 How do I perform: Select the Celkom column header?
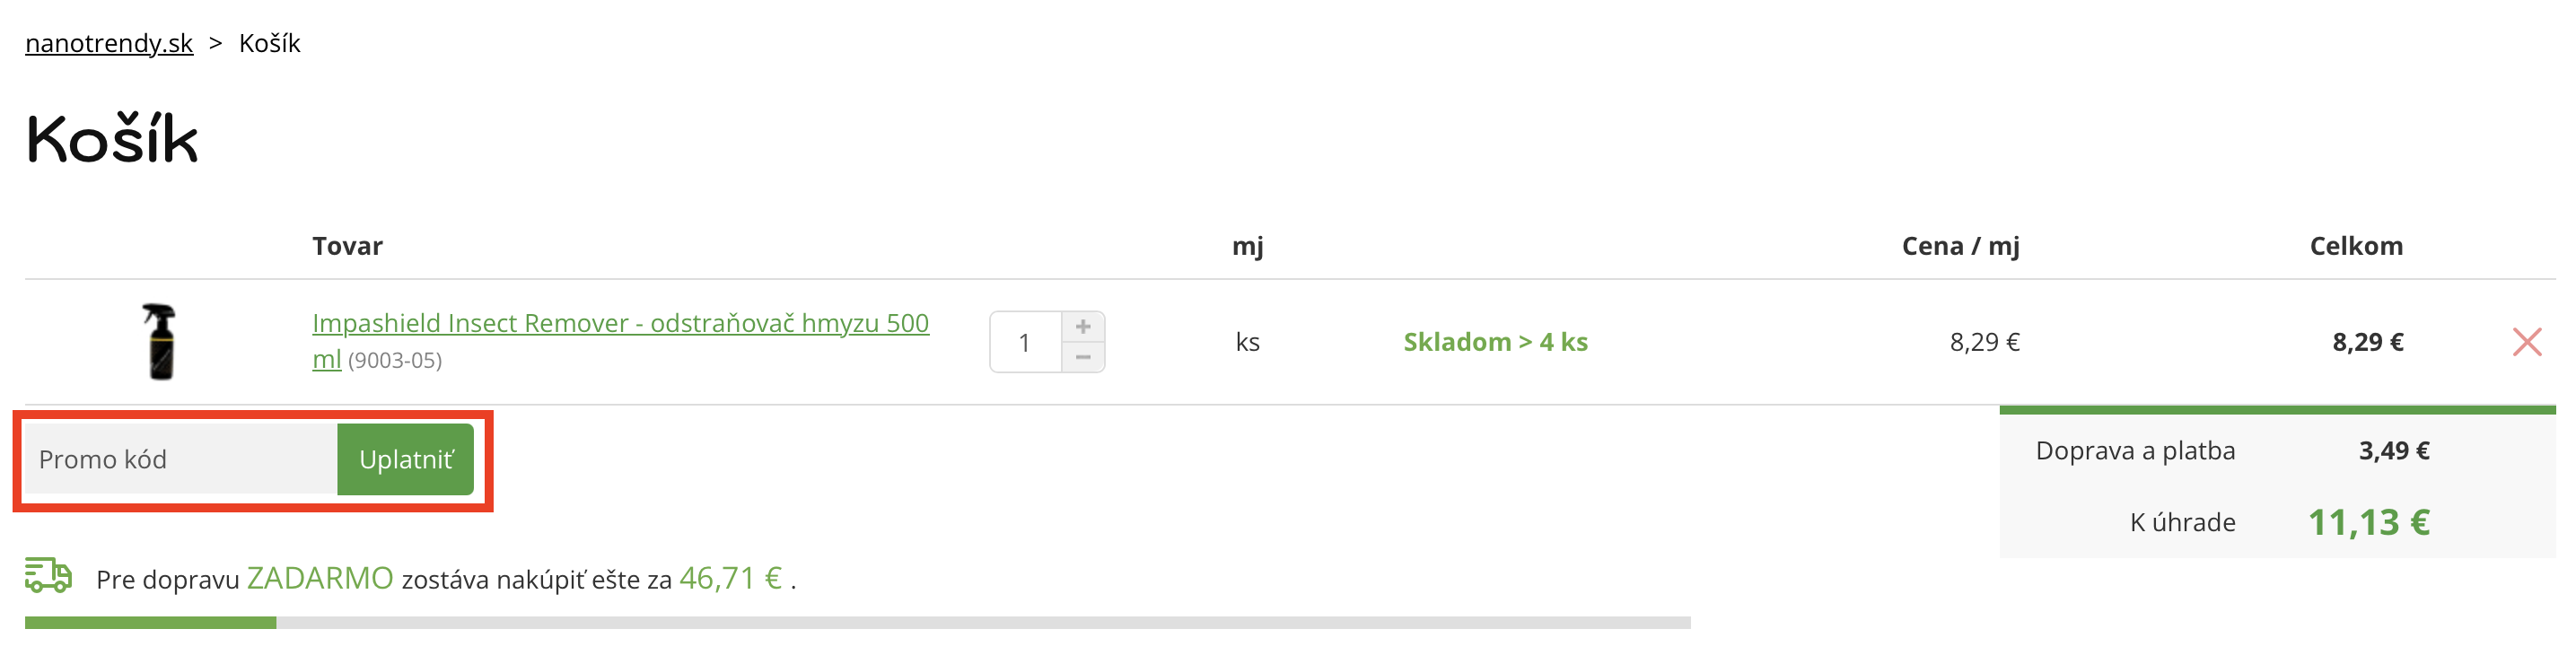2355,246
